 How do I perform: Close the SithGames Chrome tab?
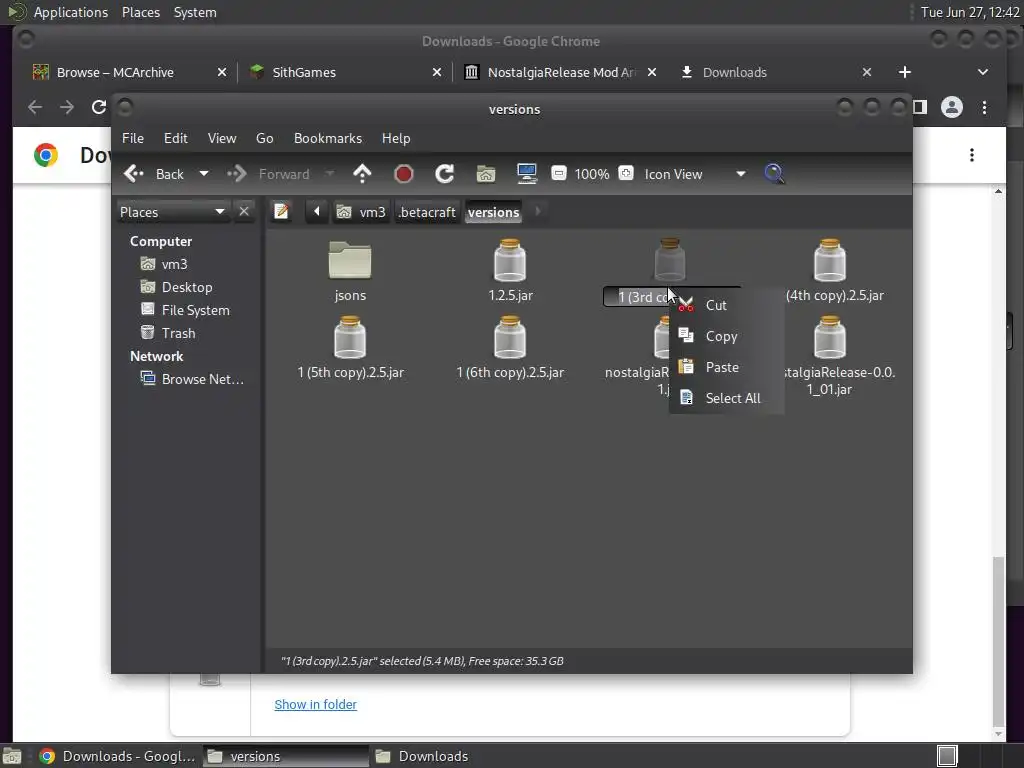click(437, 72)
